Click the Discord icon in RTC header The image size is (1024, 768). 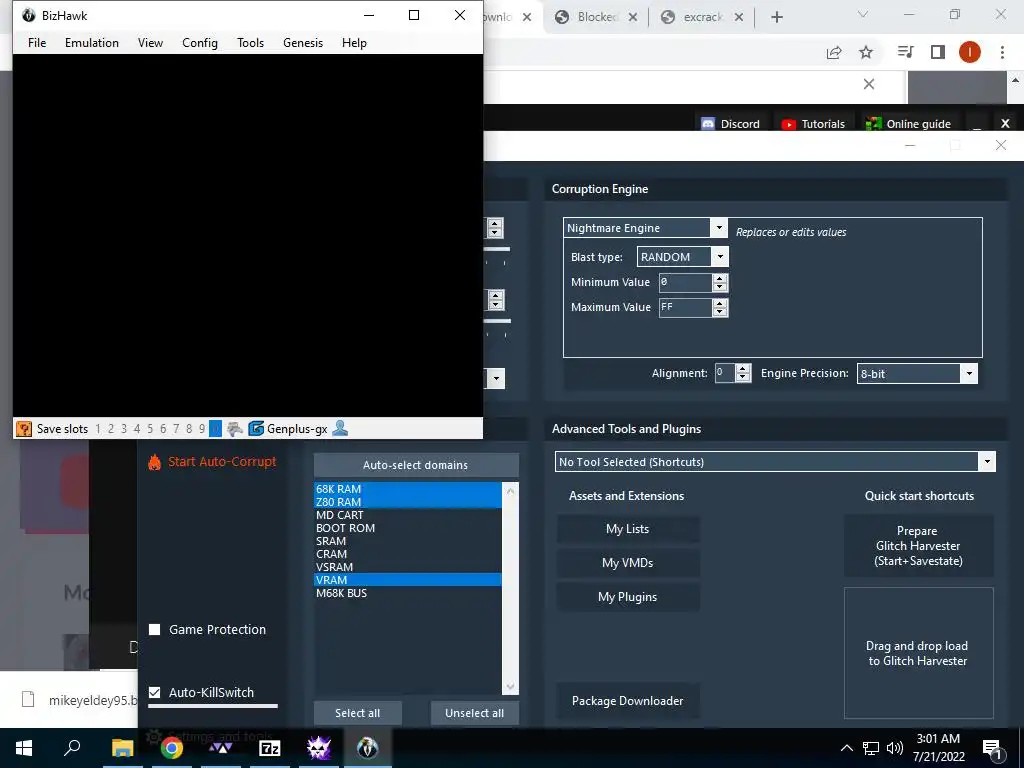(x=708, y=123)
